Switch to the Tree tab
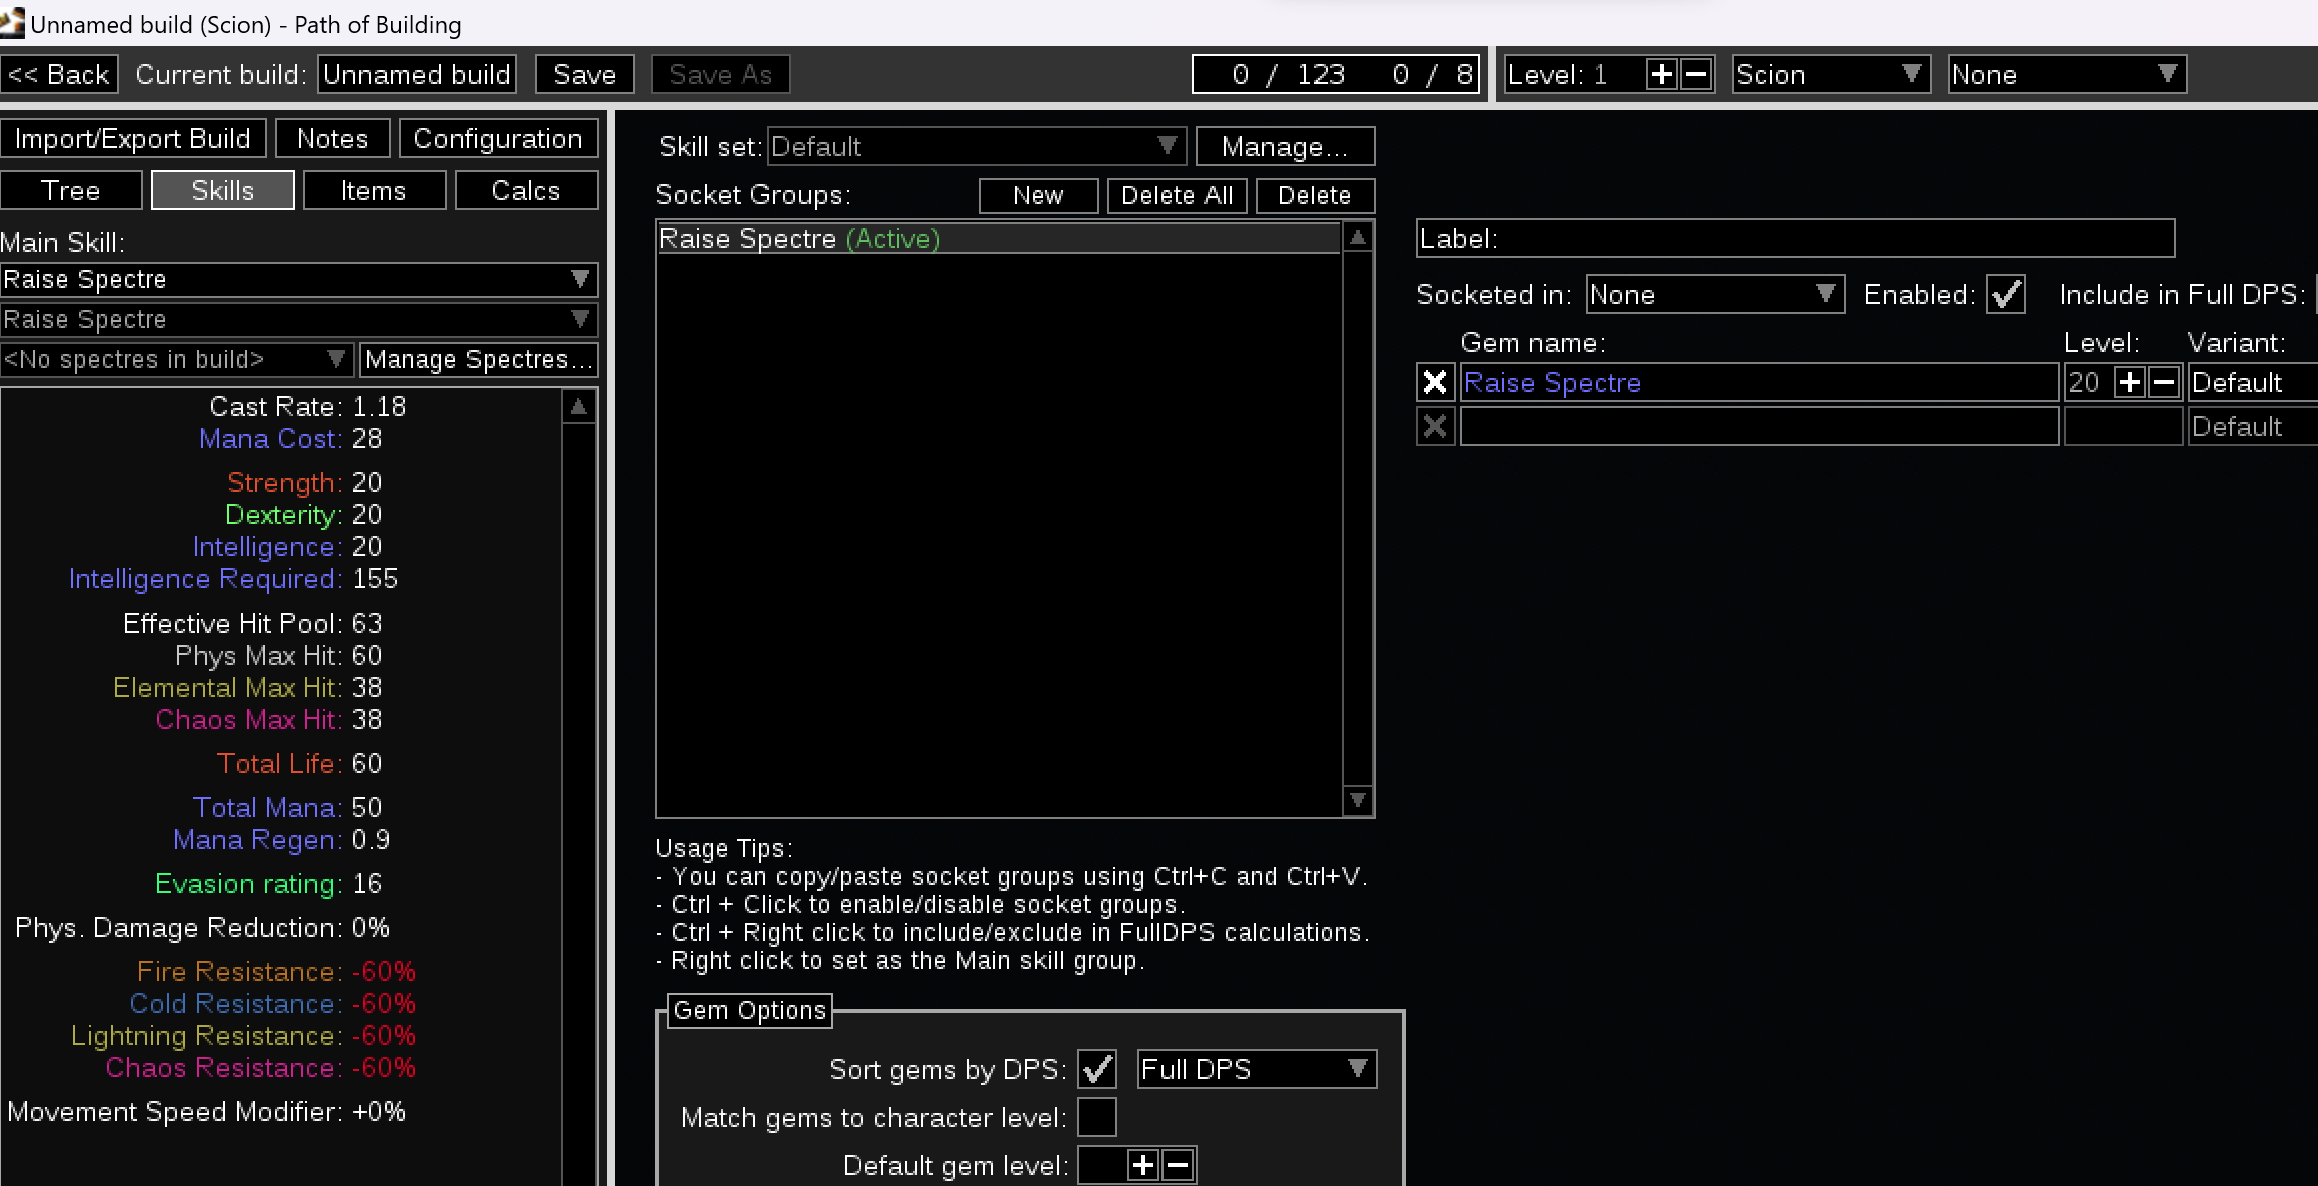 click(x=71, y=191)
